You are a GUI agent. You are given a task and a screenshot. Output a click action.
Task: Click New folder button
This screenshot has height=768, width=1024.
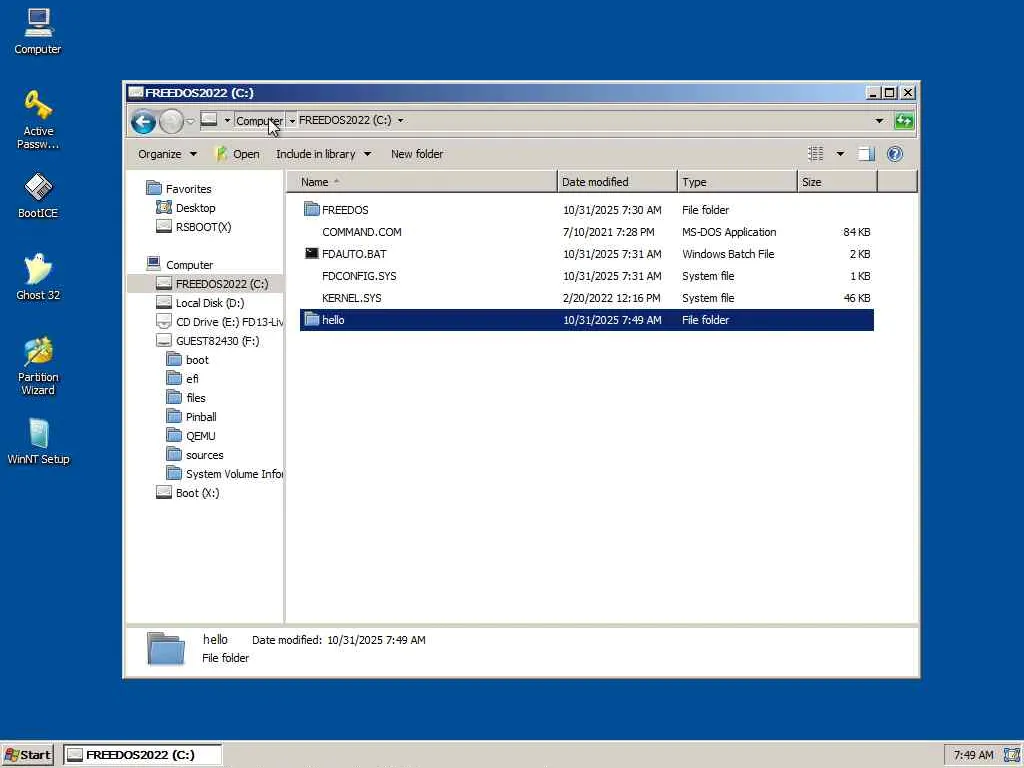pos(417,154)
